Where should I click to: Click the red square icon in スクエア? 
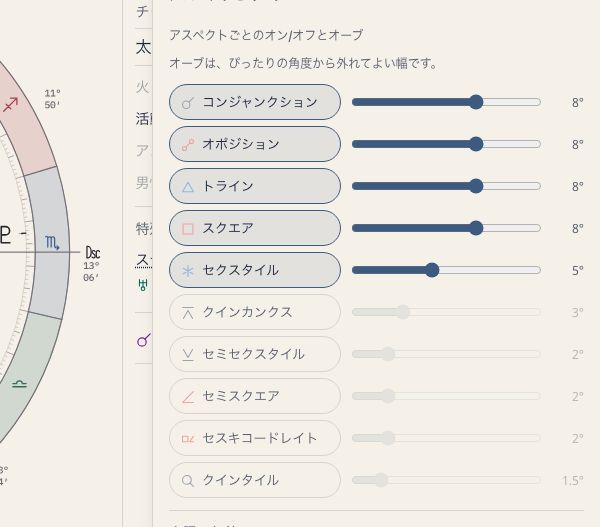pyautogui.click(x=188, y=229)
